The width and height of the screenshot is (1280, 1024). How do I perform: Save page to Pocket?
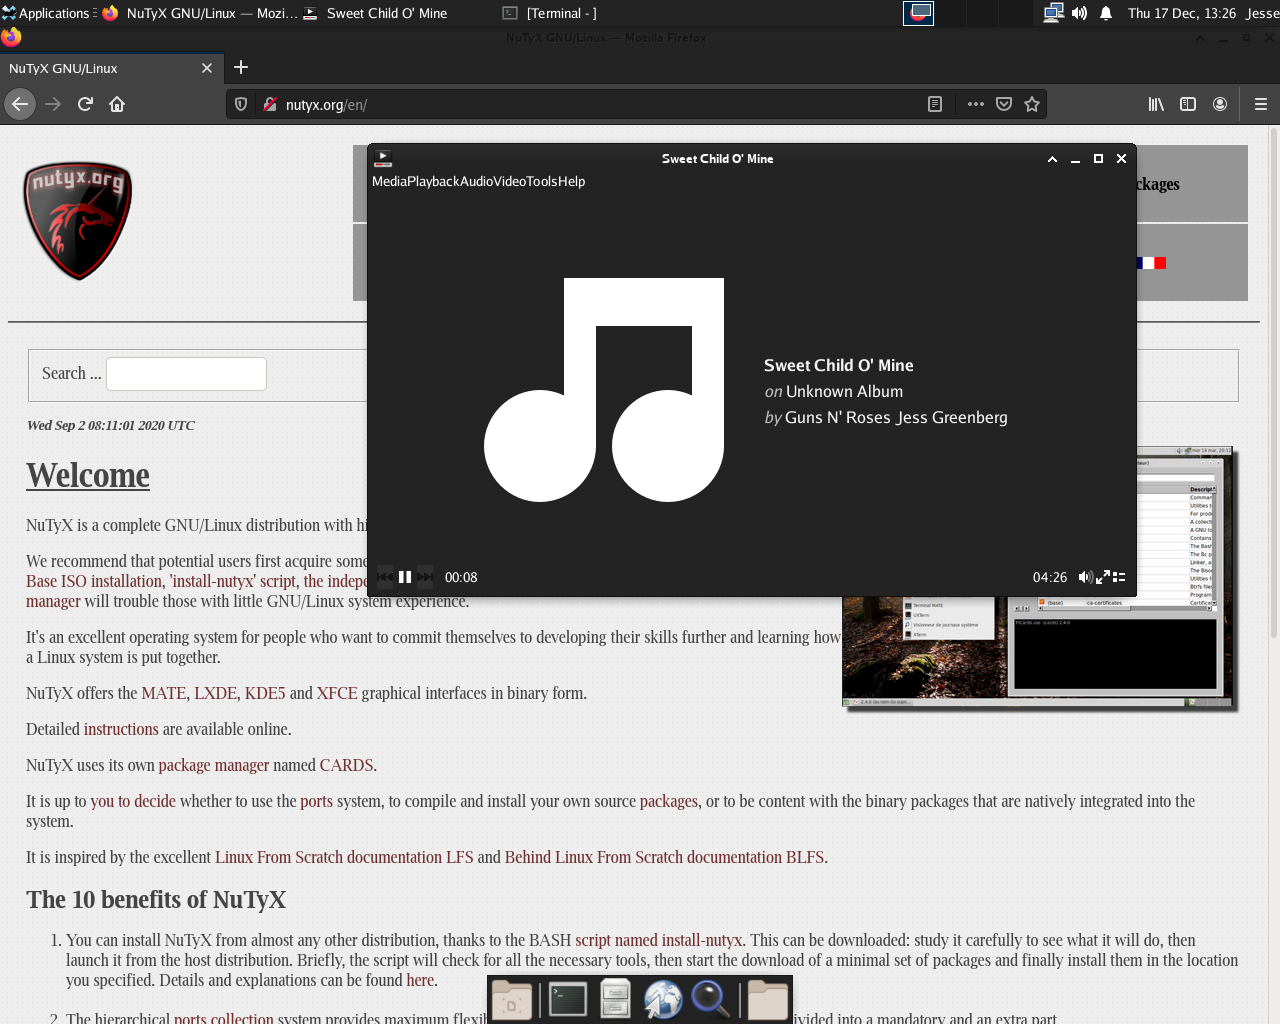click(1004, 104)
